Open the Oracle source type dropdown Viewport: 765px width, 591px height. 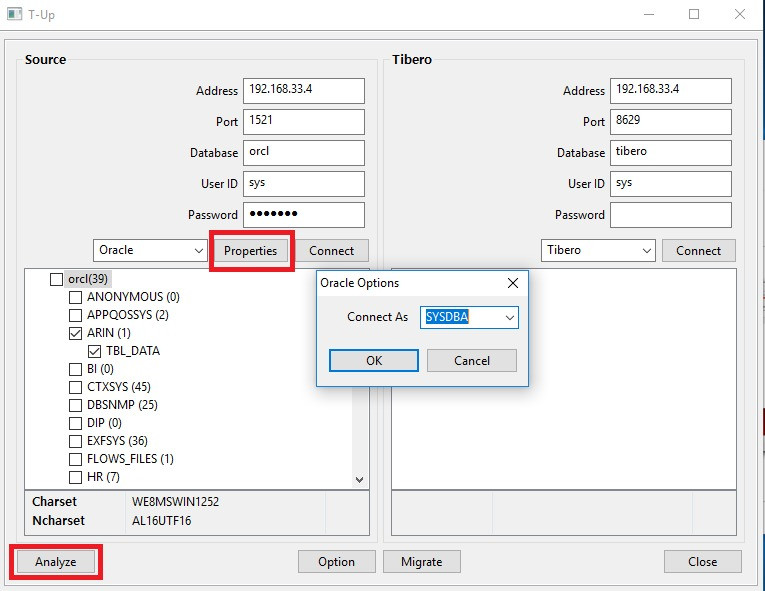pyautogui.click(x=150, y=250)
